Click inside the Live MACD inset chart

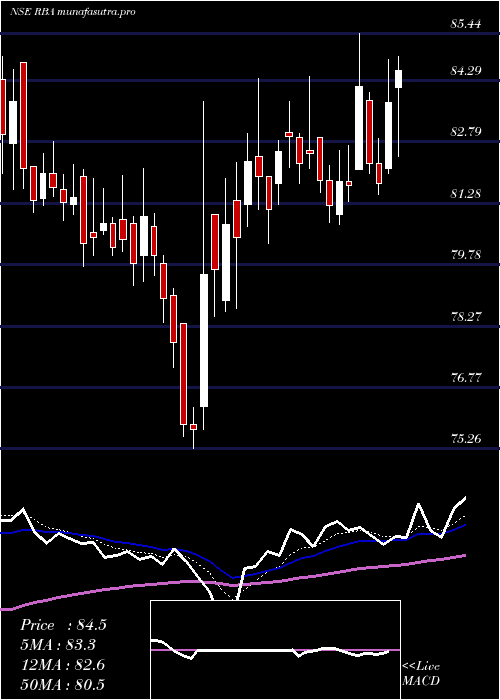[x=275, y=650]
